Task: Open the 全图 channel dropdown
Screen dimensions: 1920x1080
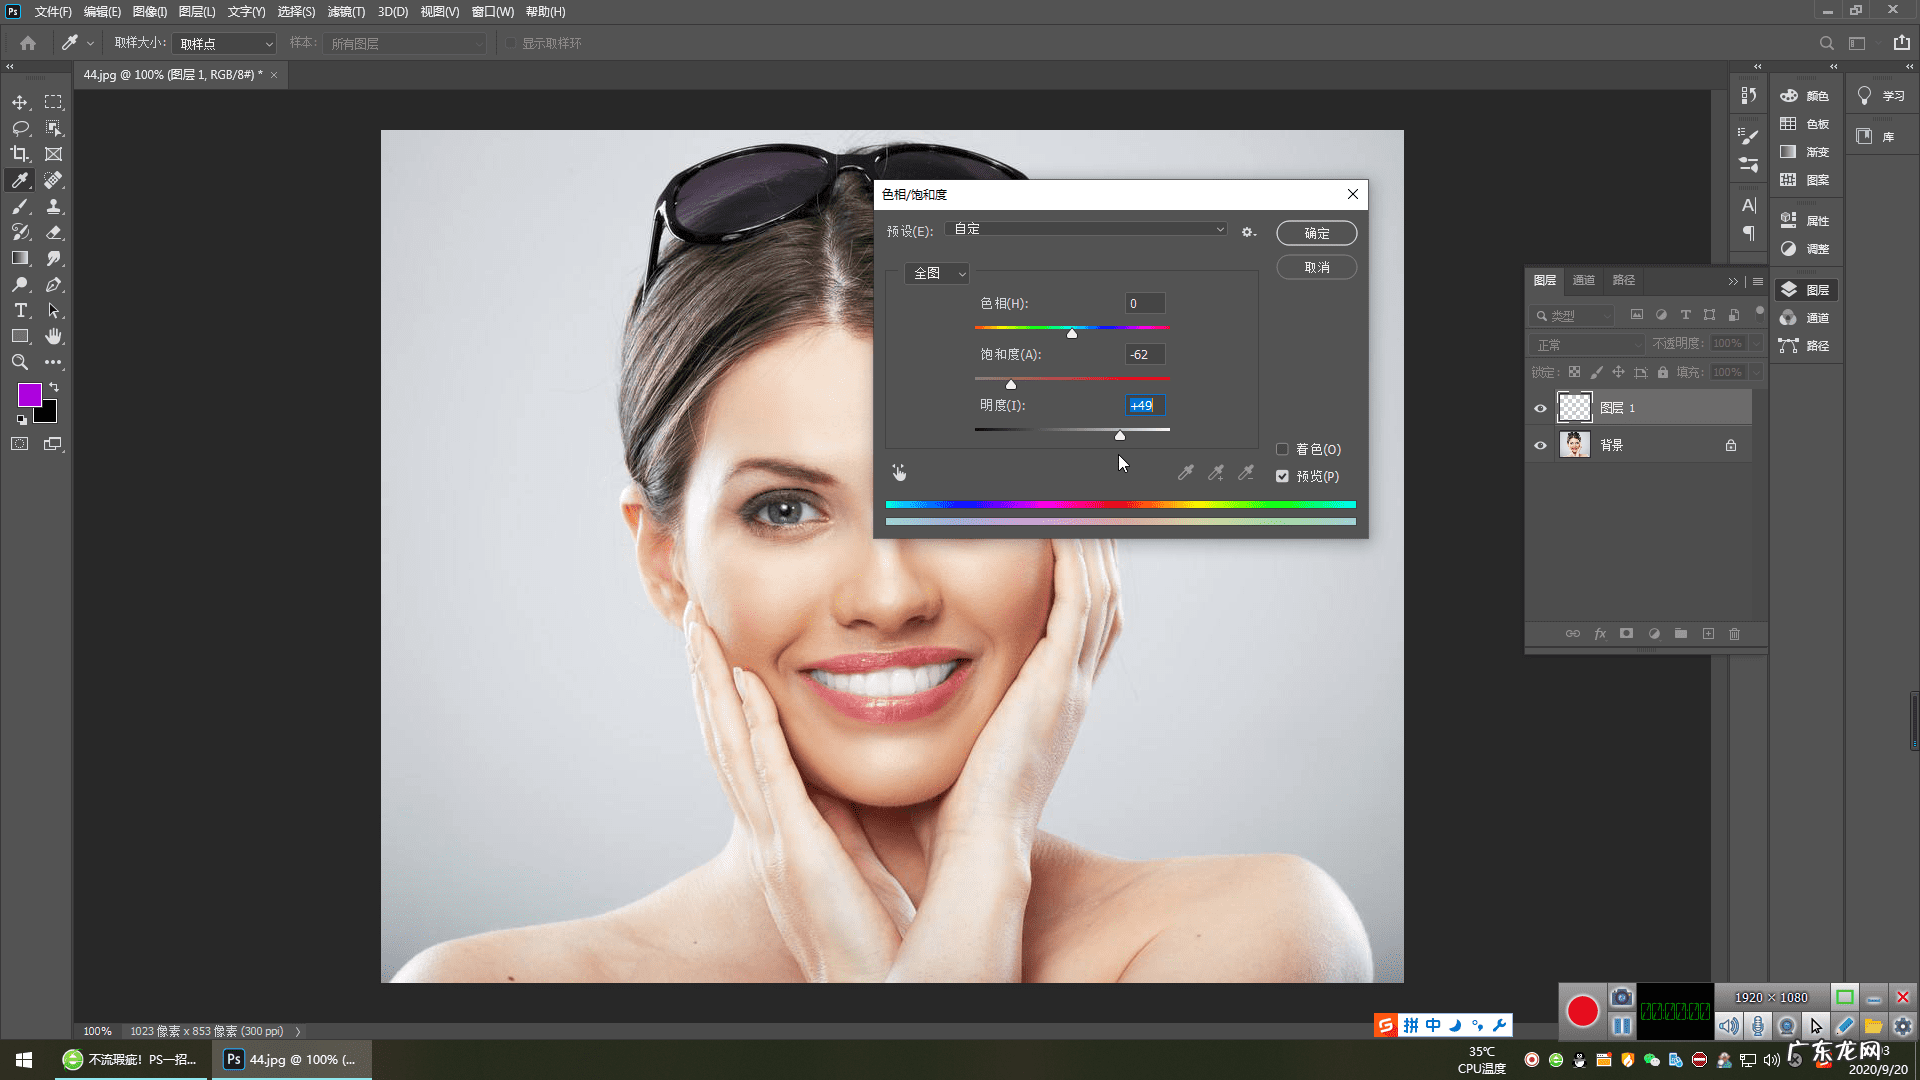Action: [937, 273]
